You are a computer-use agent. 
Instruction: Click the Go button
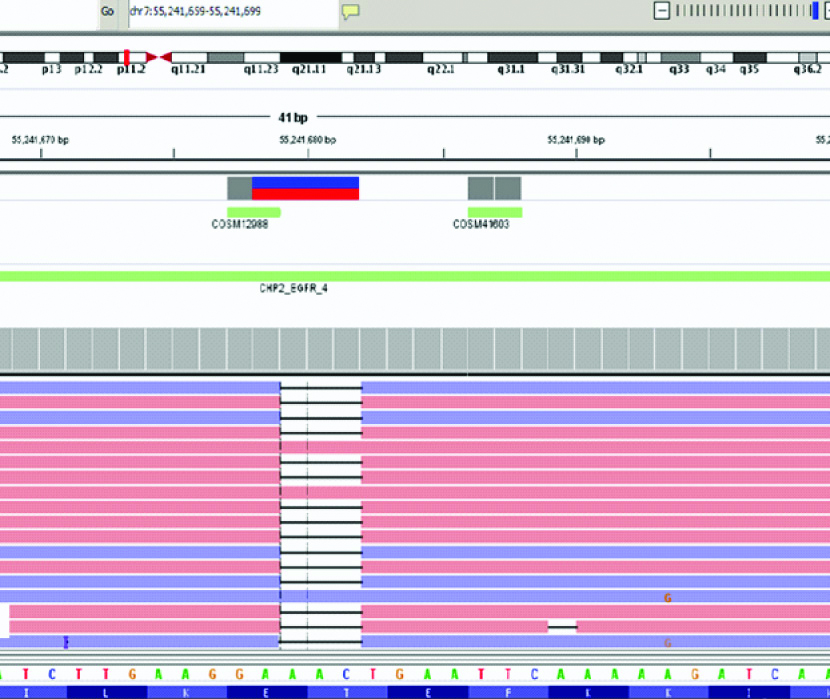point(108,11)
